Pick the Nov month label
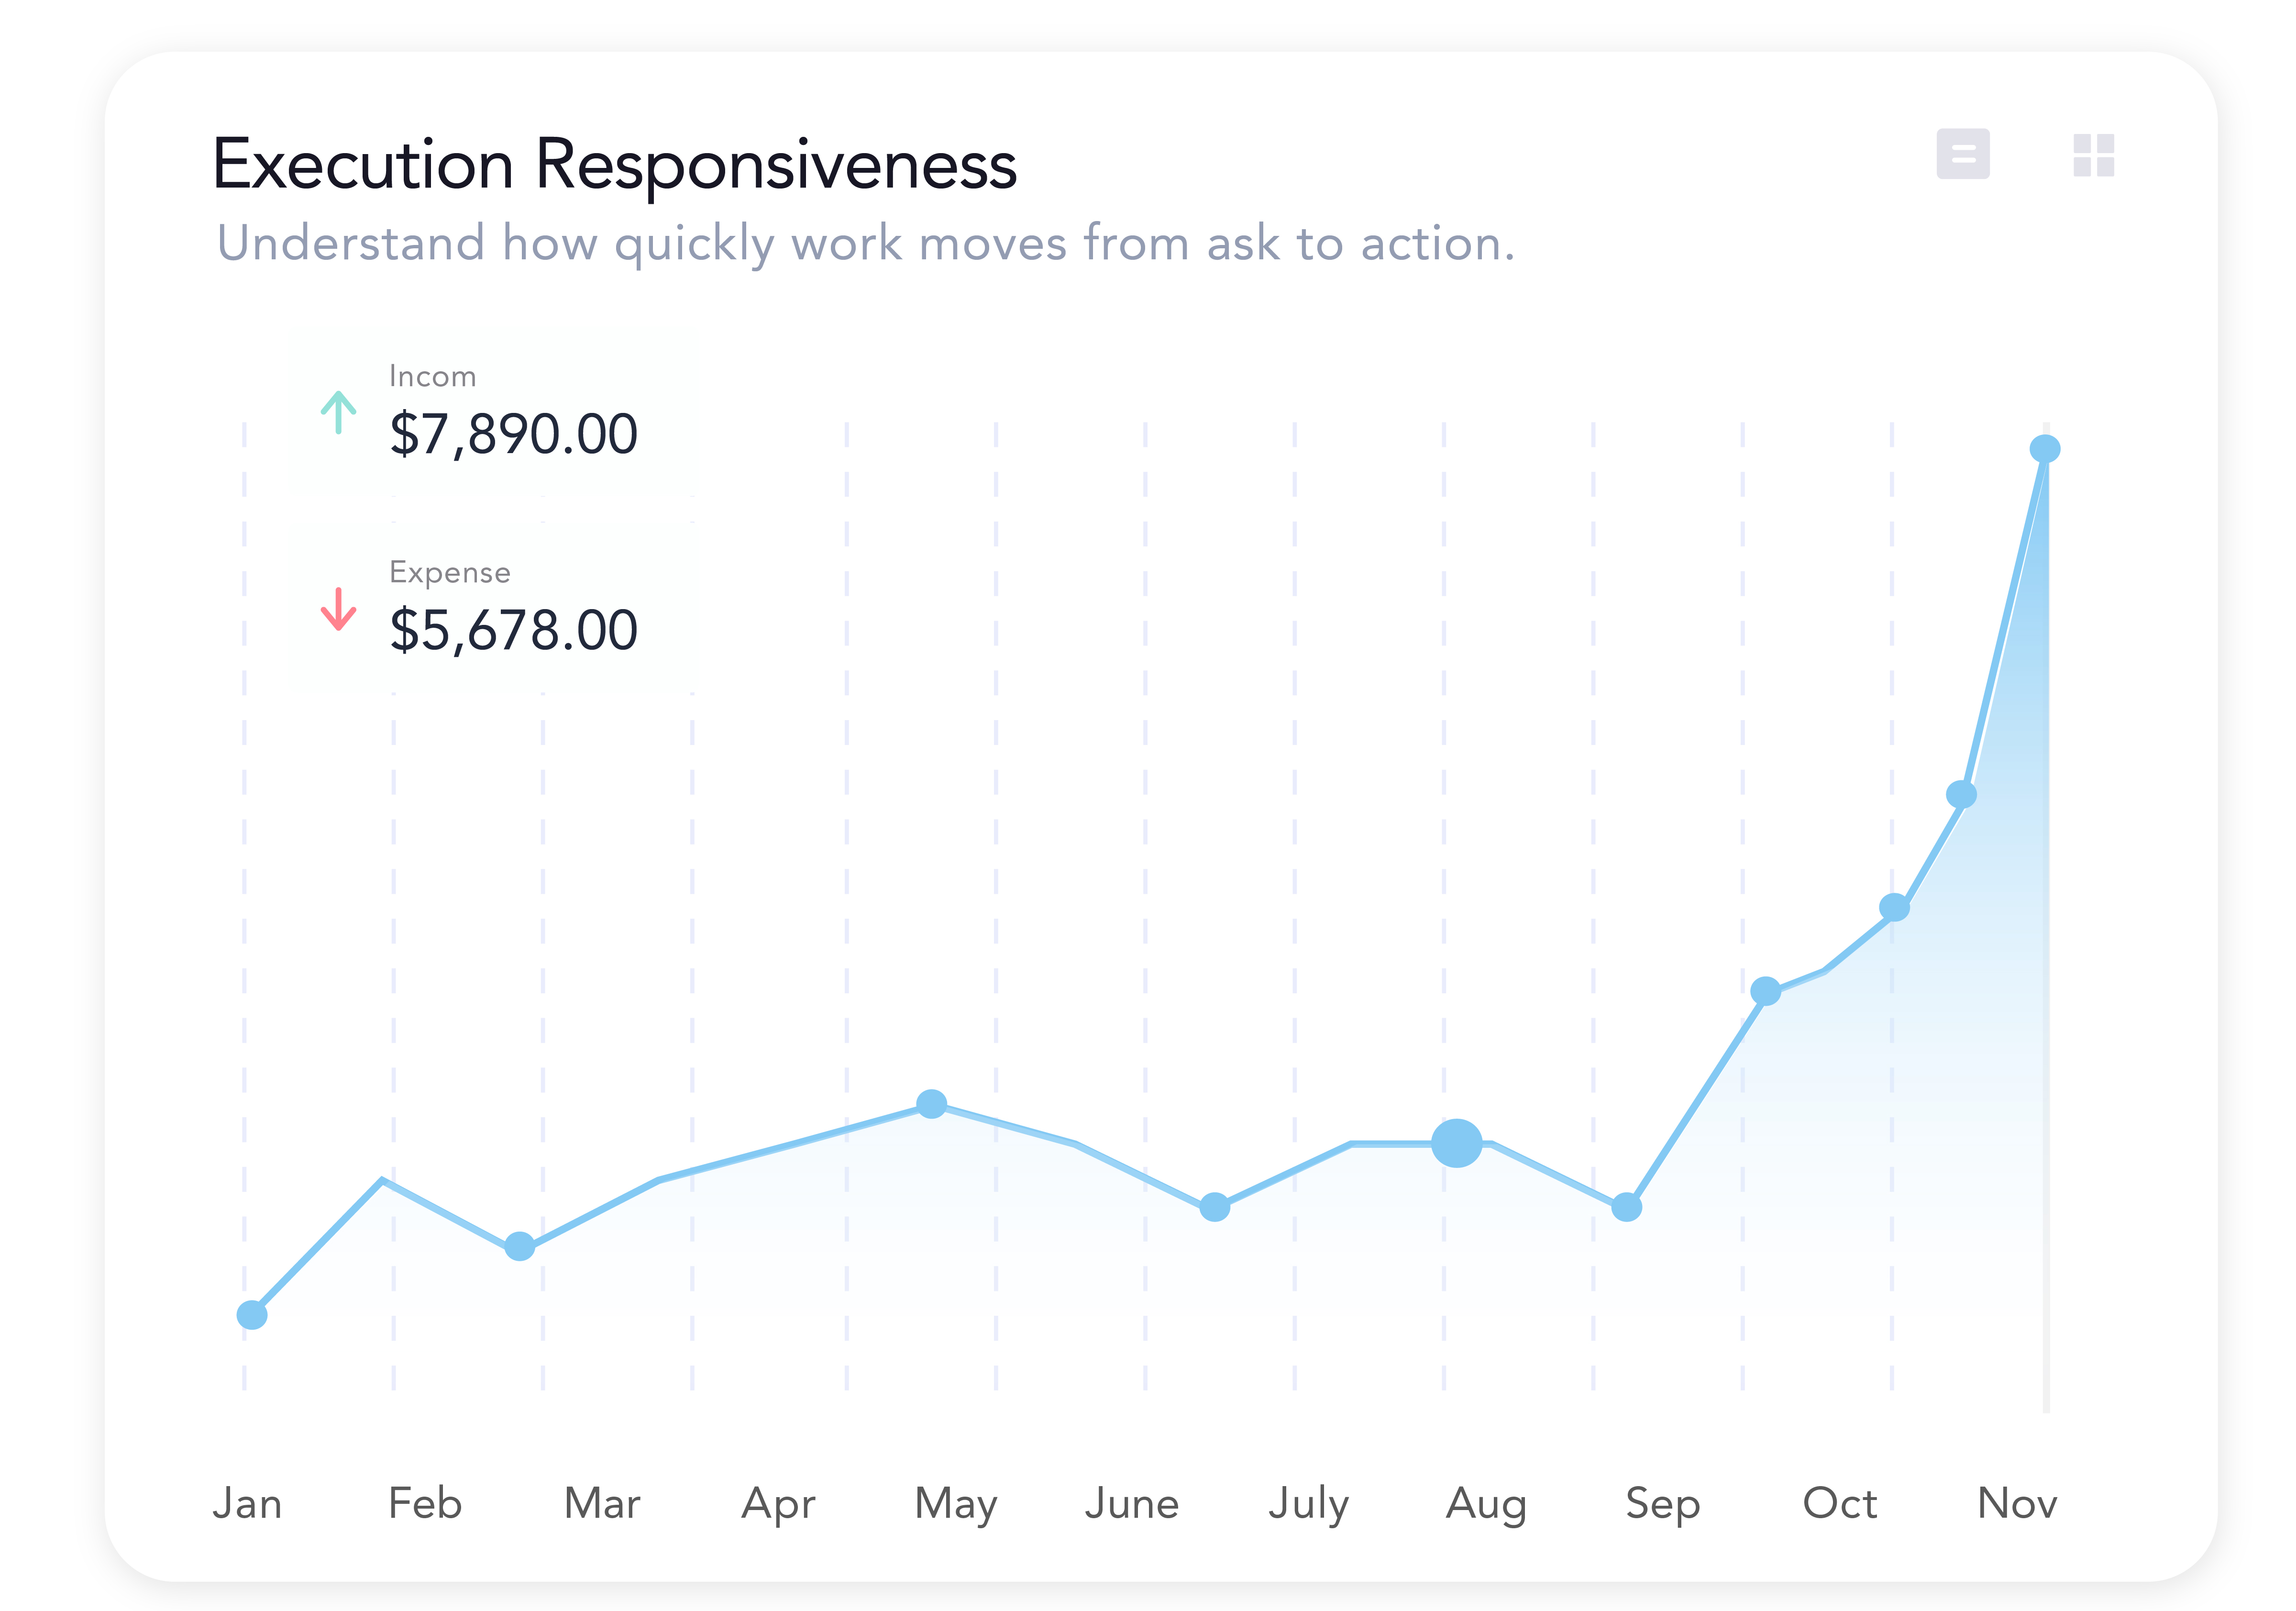Image resolution: width=2296 pixels, height=1611 pixels. (2017, 1503)
